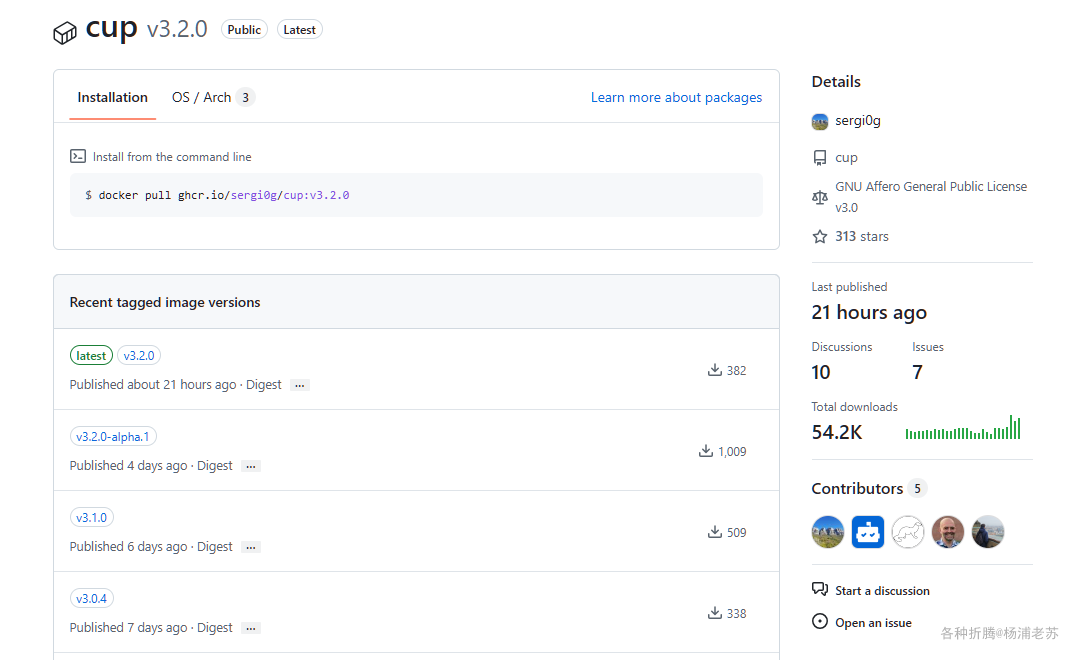Click Recent tagged image versions heading

165,302
